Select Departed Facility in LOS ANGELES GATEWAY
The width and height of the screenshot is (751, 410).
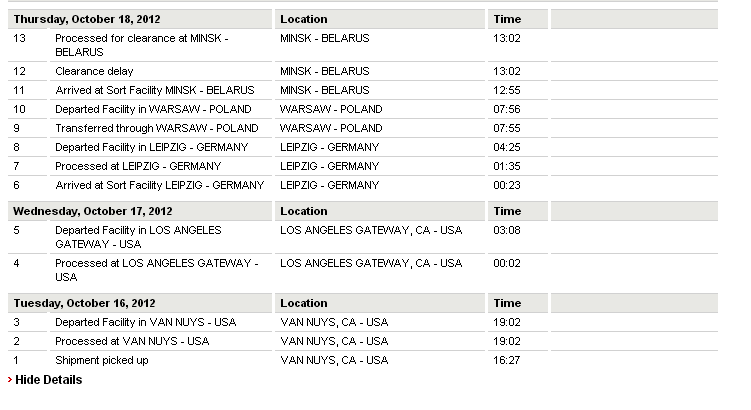click(x=138, y=237)
